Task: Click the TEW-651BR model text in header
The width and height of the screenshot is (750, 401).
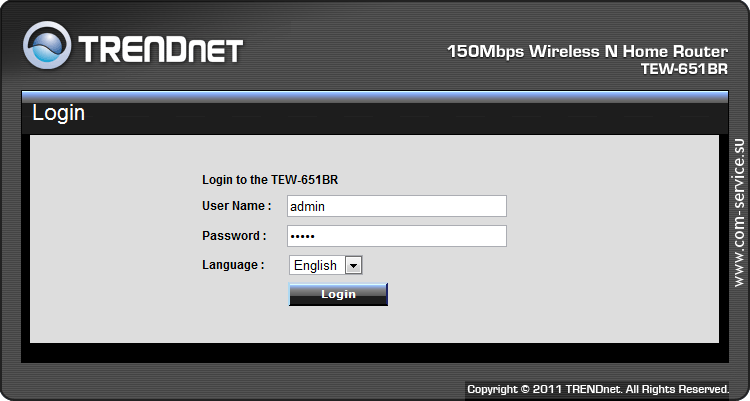Action: point(684,69)
